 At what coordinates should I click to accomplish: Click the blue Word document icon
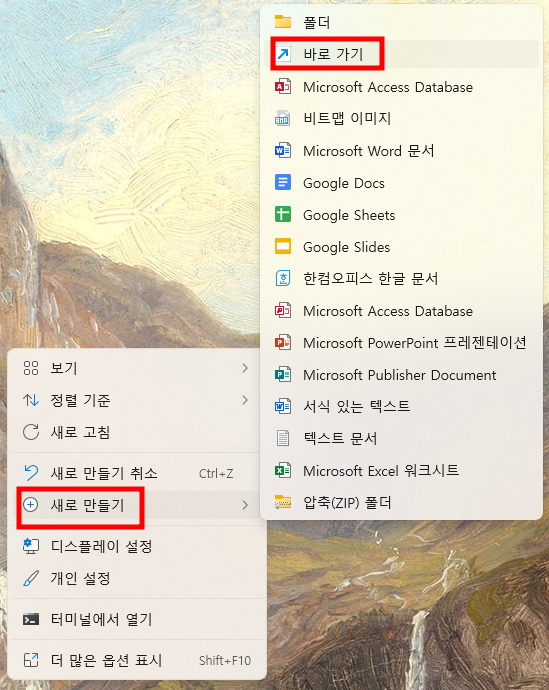point(282,150)
